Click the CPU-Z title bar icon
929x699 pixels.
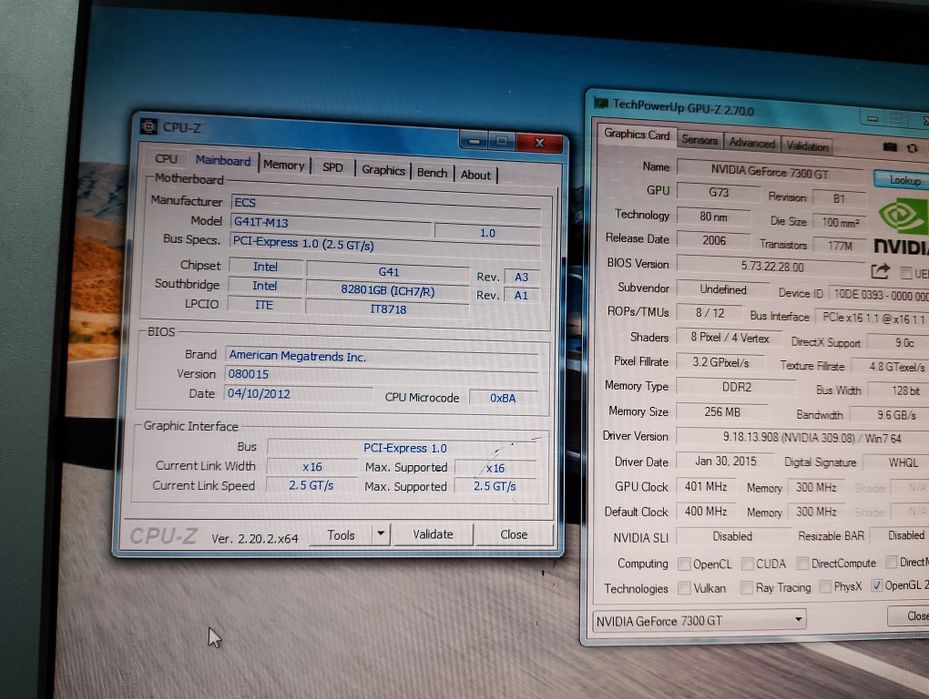(149, 126)
